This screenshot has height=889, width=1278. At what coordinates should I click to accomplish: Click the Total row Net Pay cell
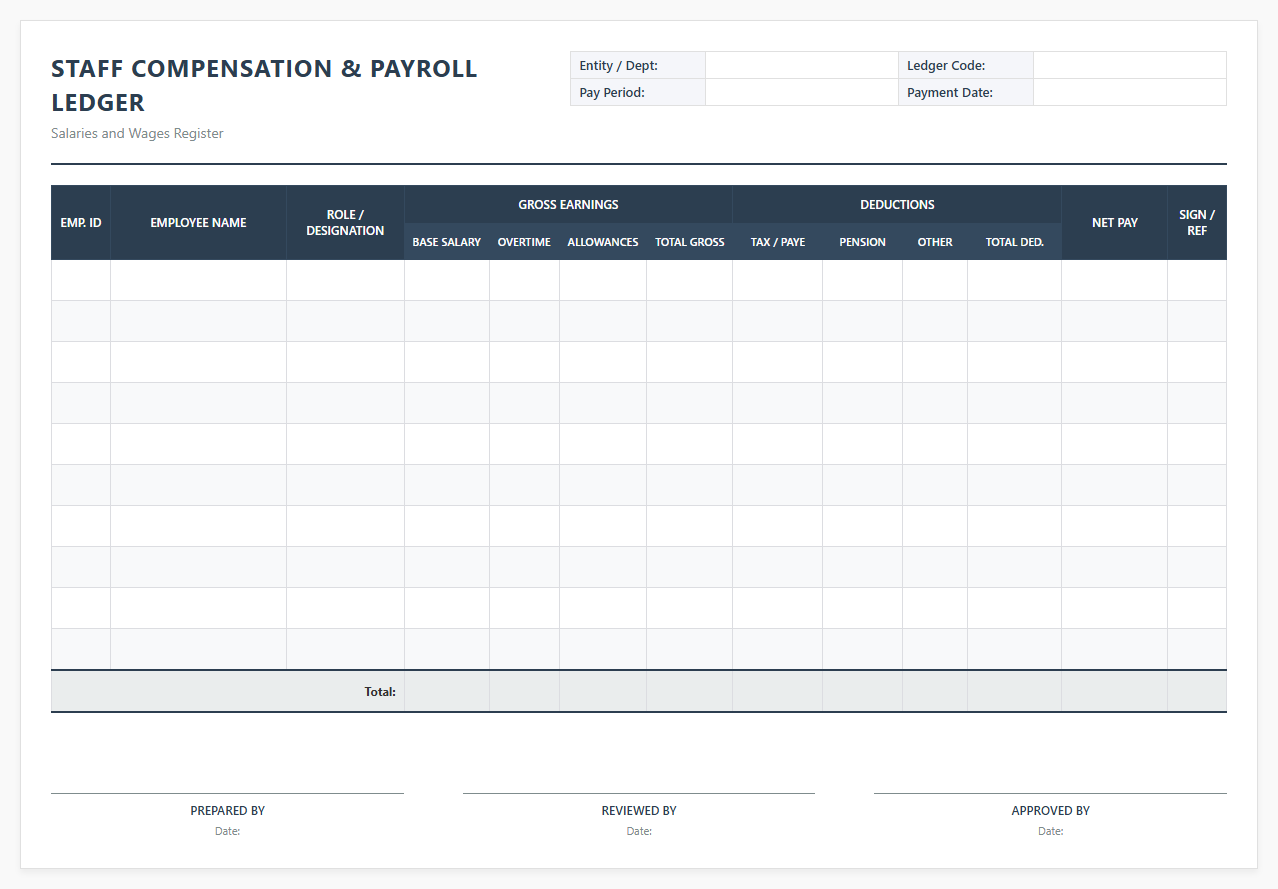1115,691
